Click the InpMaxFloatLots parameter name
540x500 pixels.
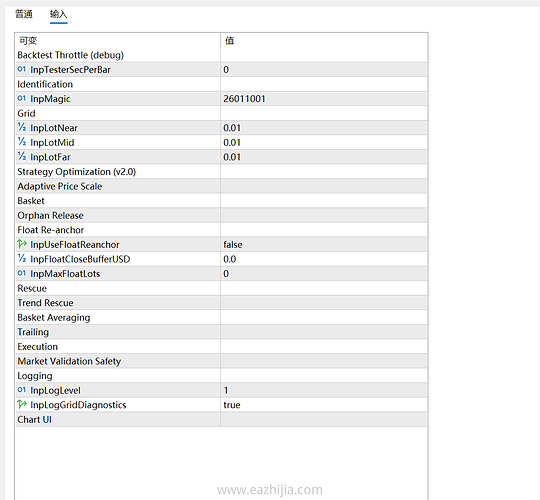click(x=65, y=274)
